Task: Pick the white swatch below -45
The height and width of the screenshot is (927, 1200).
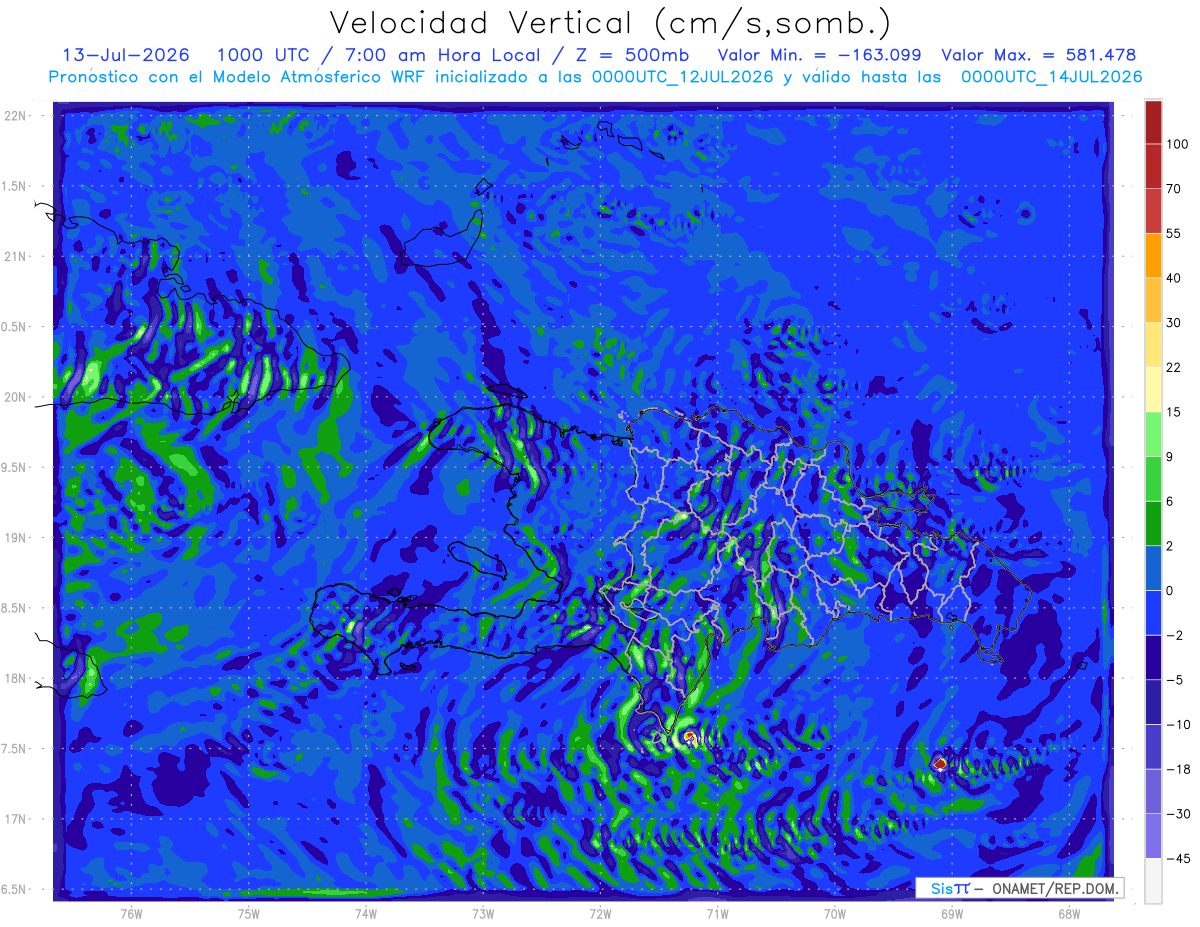Action: click(x=1153, y=880)
